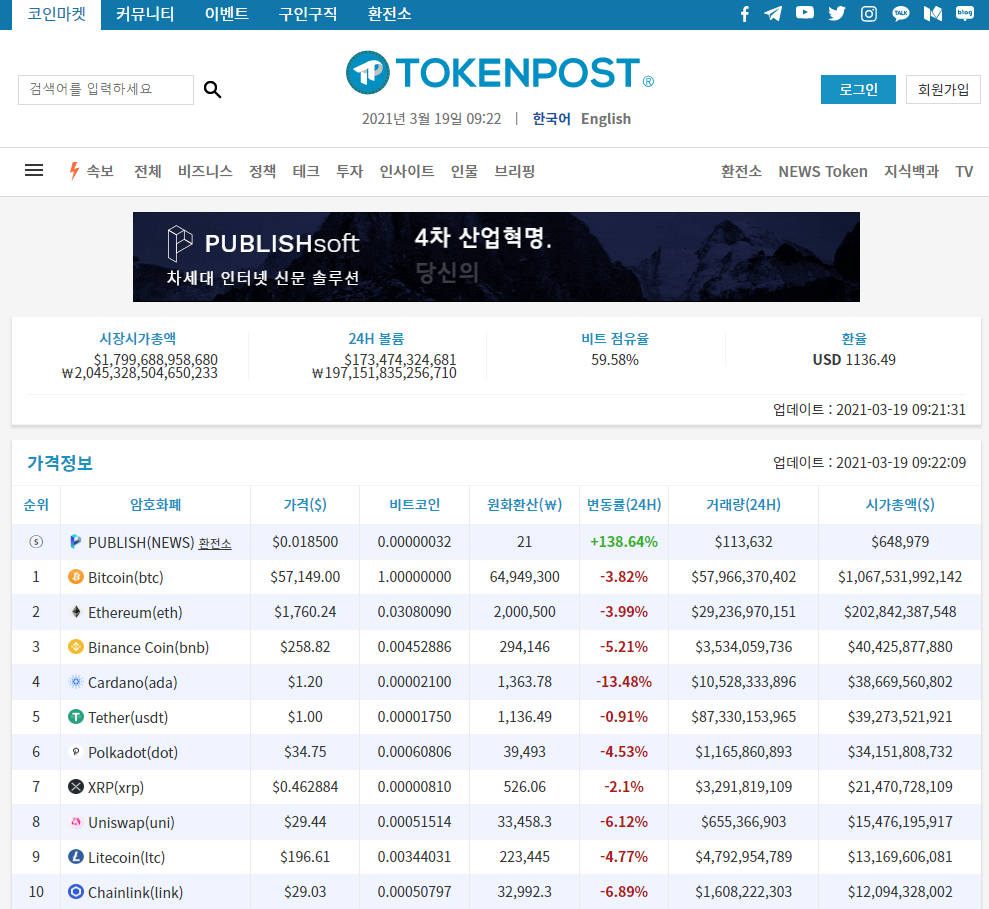989x909 pixels.
Task: Click the sponsored S rank icon
Action: coord(36,542)
